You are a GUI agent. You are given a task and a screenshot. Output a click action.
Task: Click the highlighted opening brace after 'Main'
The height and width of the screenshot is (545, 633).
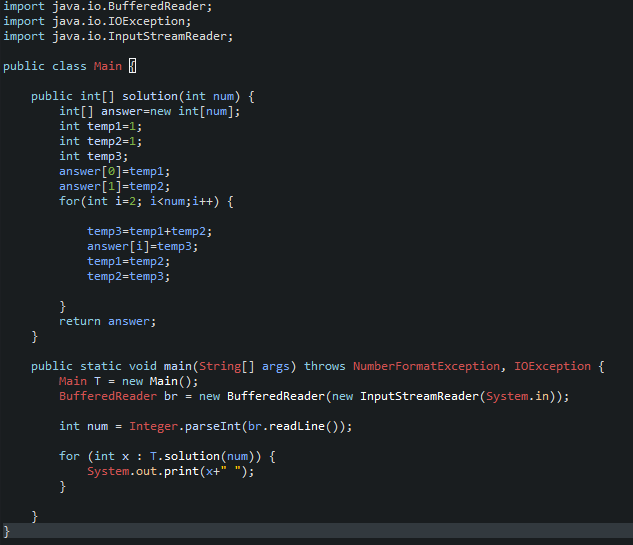(132, 66)
